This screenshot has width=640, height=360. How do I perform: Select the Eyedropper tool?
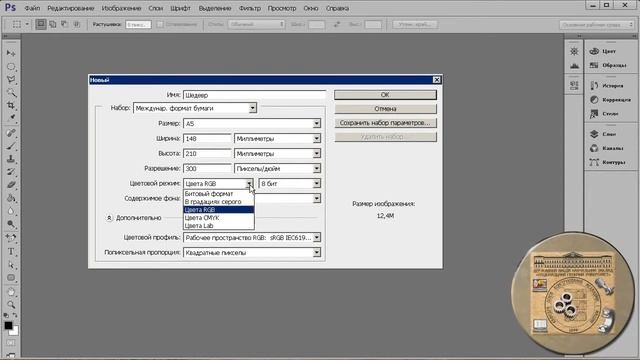click(x=11, y=119)
